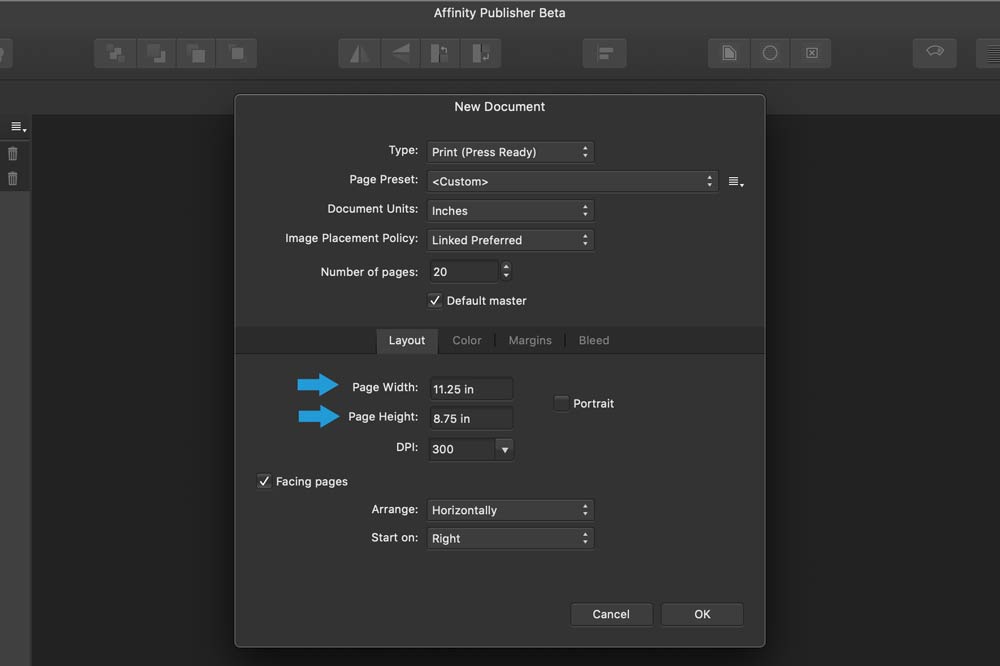
Task: Open the preset options menu beside Page Preset
Action: [736, 182]
